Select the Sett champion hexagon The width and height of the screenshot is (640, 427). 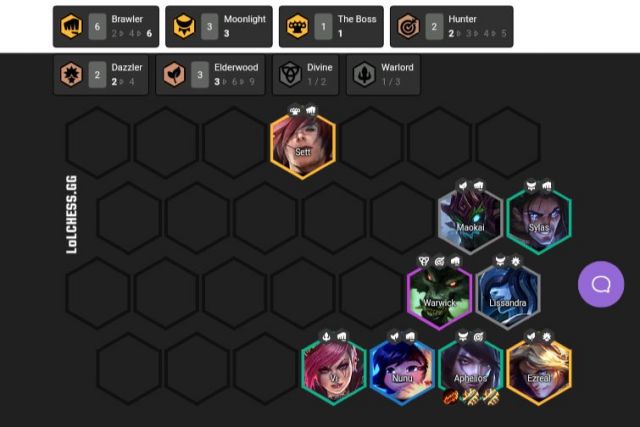click(x=303, y=146)
